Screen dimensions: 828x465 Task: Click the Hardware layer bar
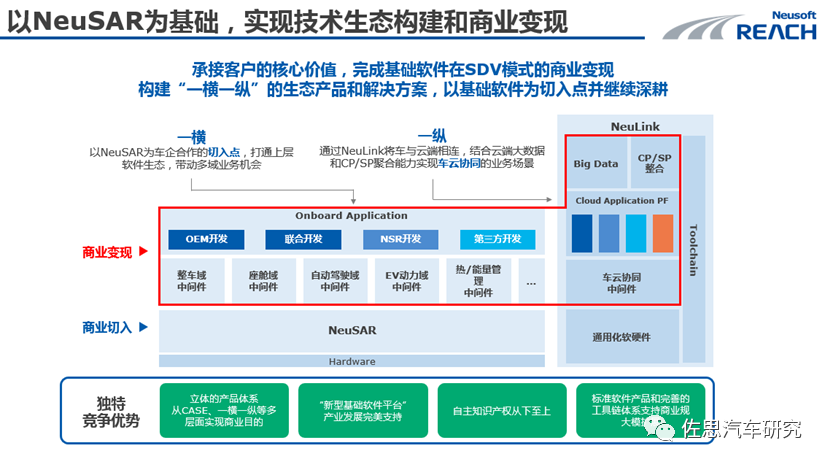[x=352, y=361]
